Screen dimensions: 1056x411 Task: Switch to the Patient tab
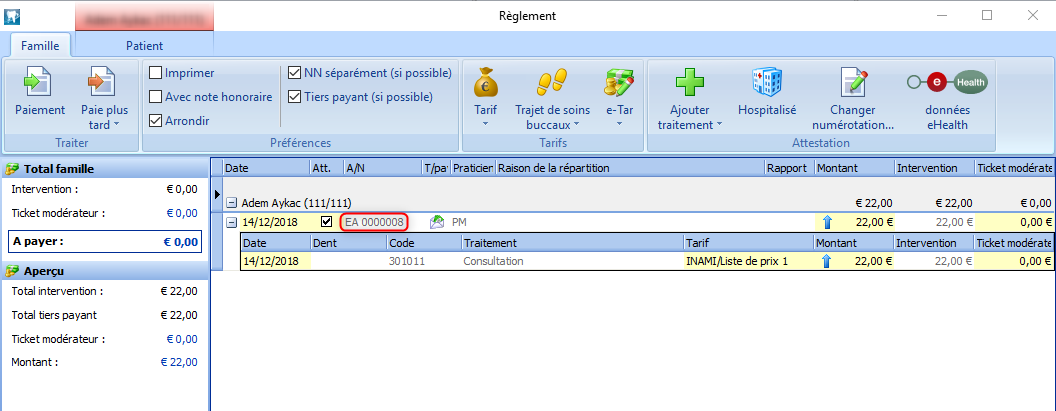144,45
